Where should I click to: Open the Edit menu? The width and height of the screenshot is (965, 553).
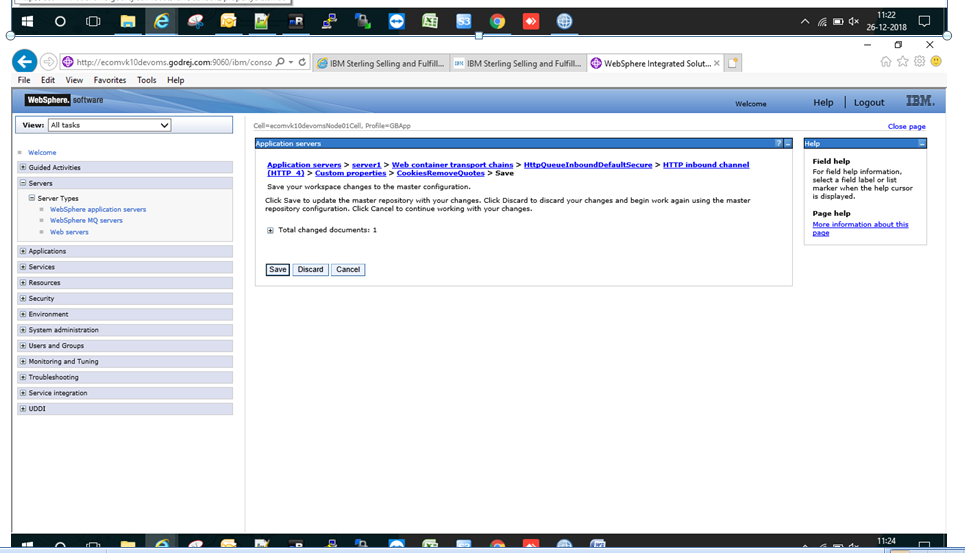click(x=48, y=80)
